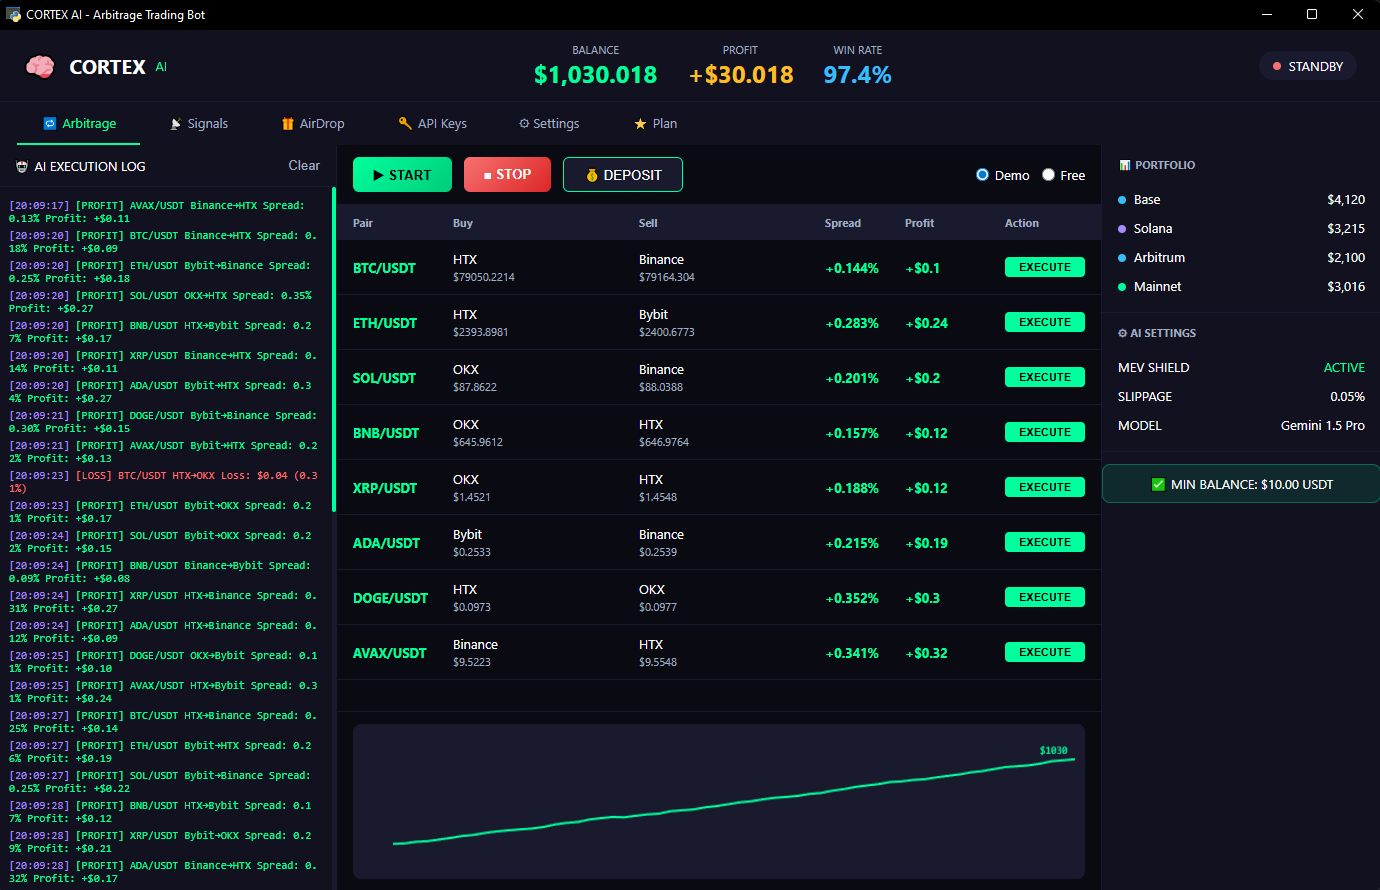1380x890 pixels.
Task: Click the Arbitrum portfolio row
Action: pyautogui.click(x=1241, y=258)
